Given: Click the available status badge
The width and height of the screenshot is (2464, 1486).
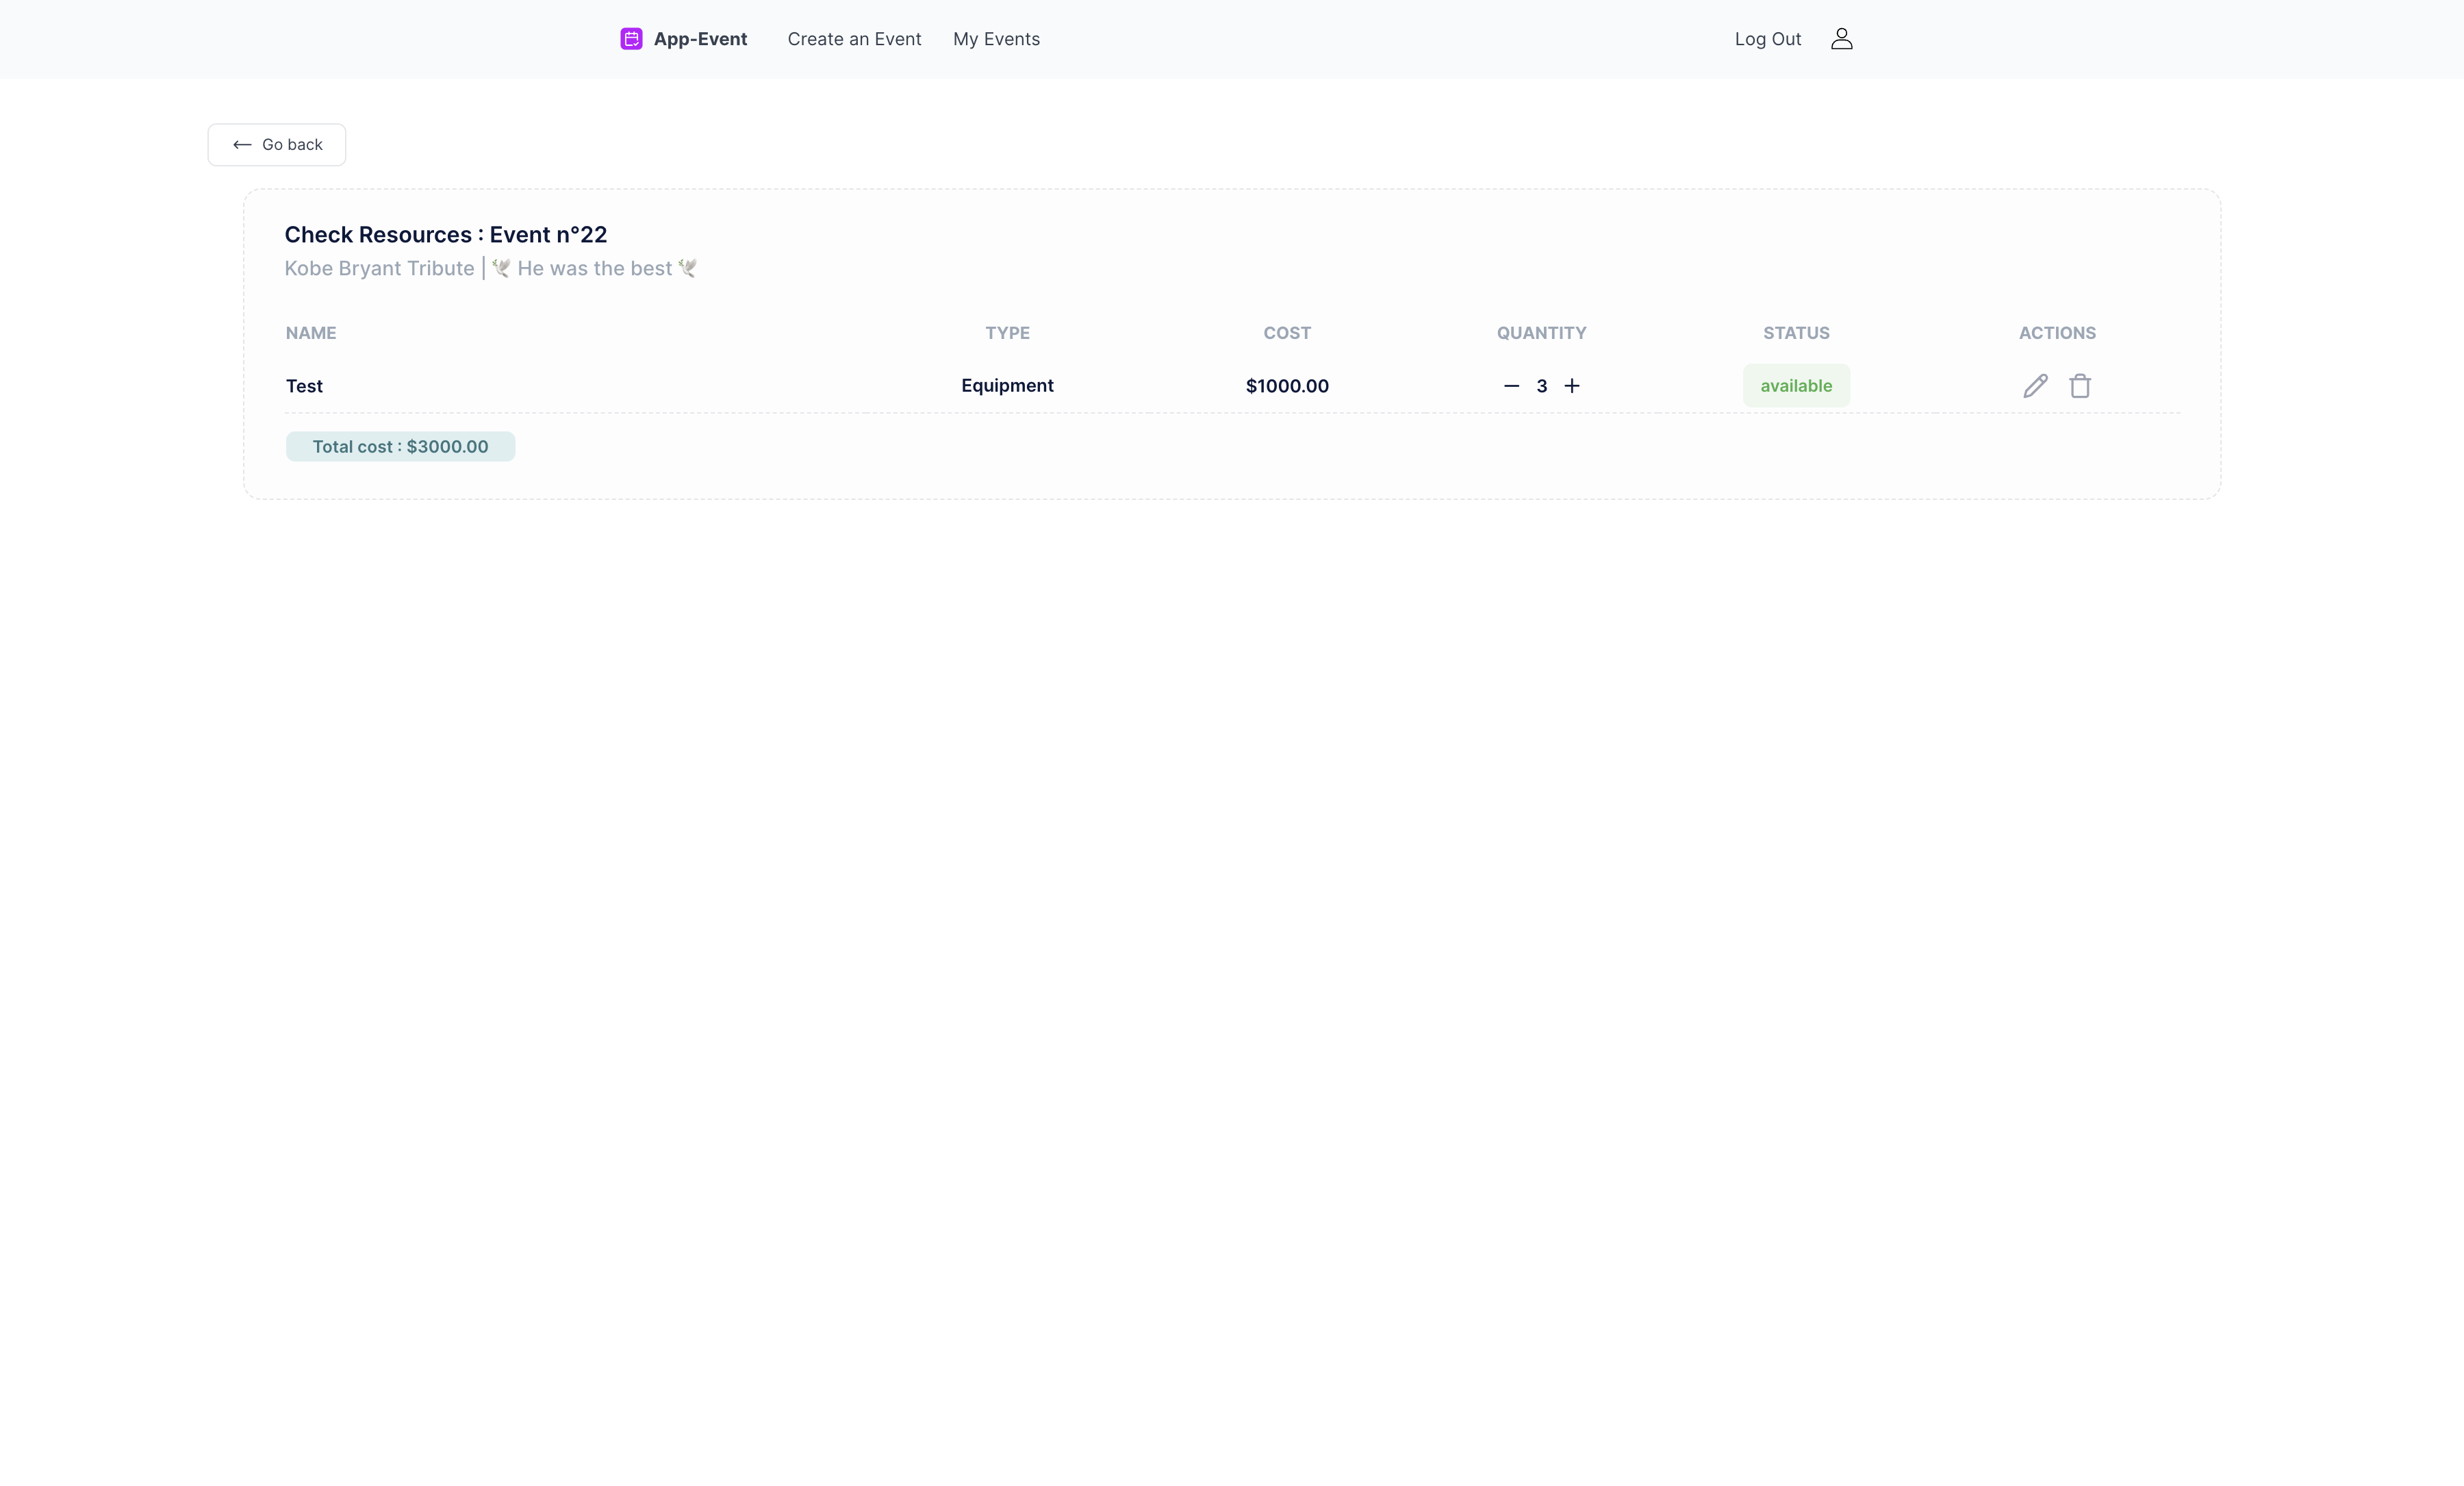Looking at the screenshot, I should [1796, 386].
